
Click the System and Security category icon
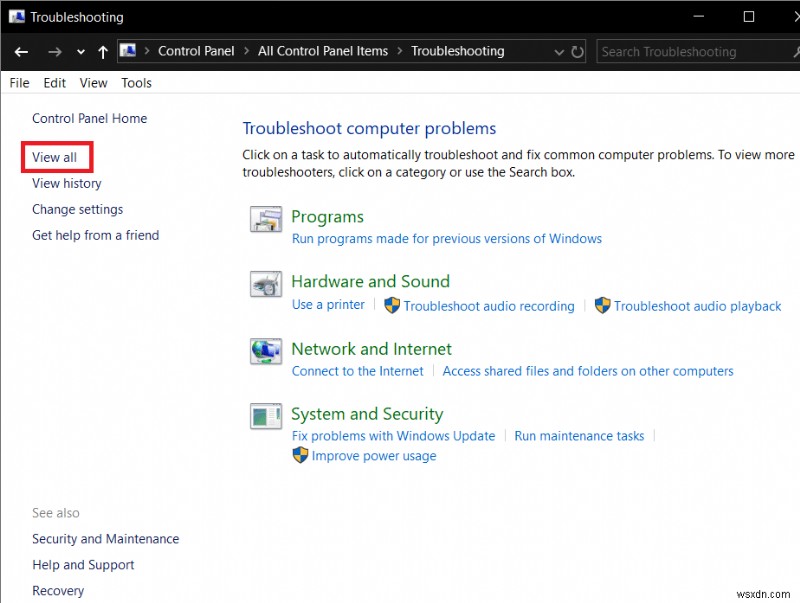tap(266, 416)
